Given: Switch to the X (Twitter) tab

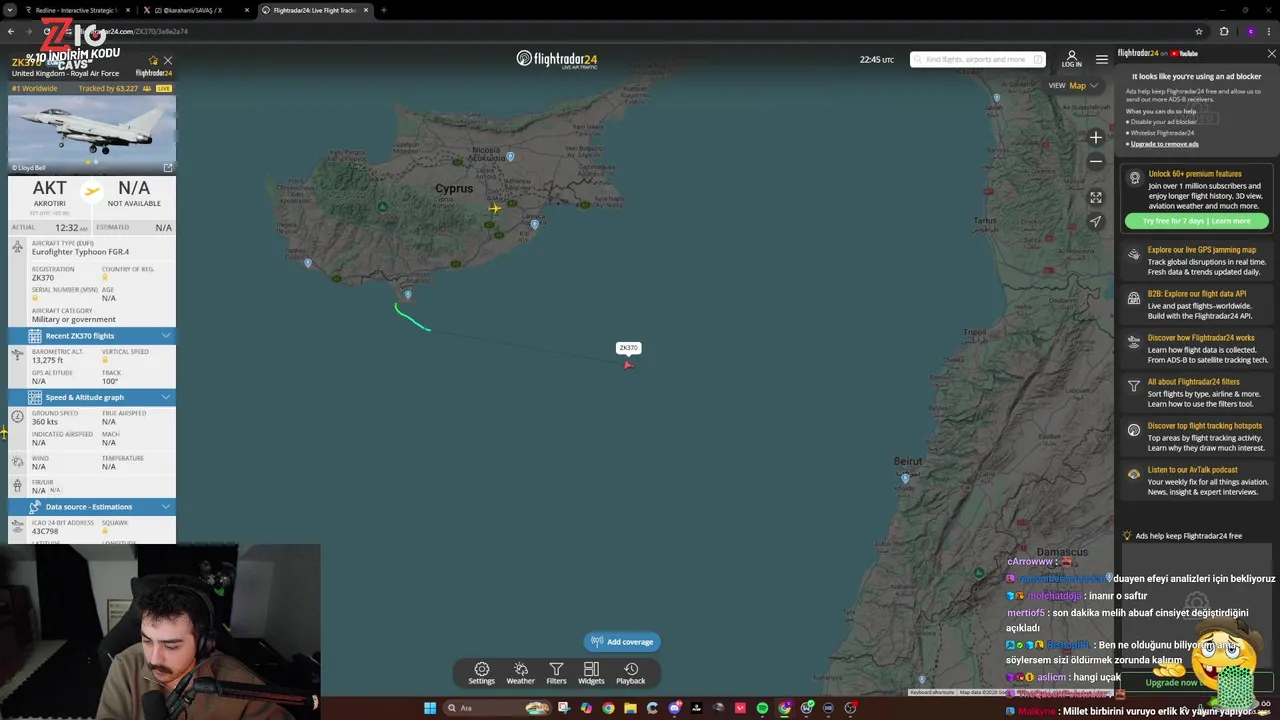Looking at the screenshot, I should tap(195, 10).
